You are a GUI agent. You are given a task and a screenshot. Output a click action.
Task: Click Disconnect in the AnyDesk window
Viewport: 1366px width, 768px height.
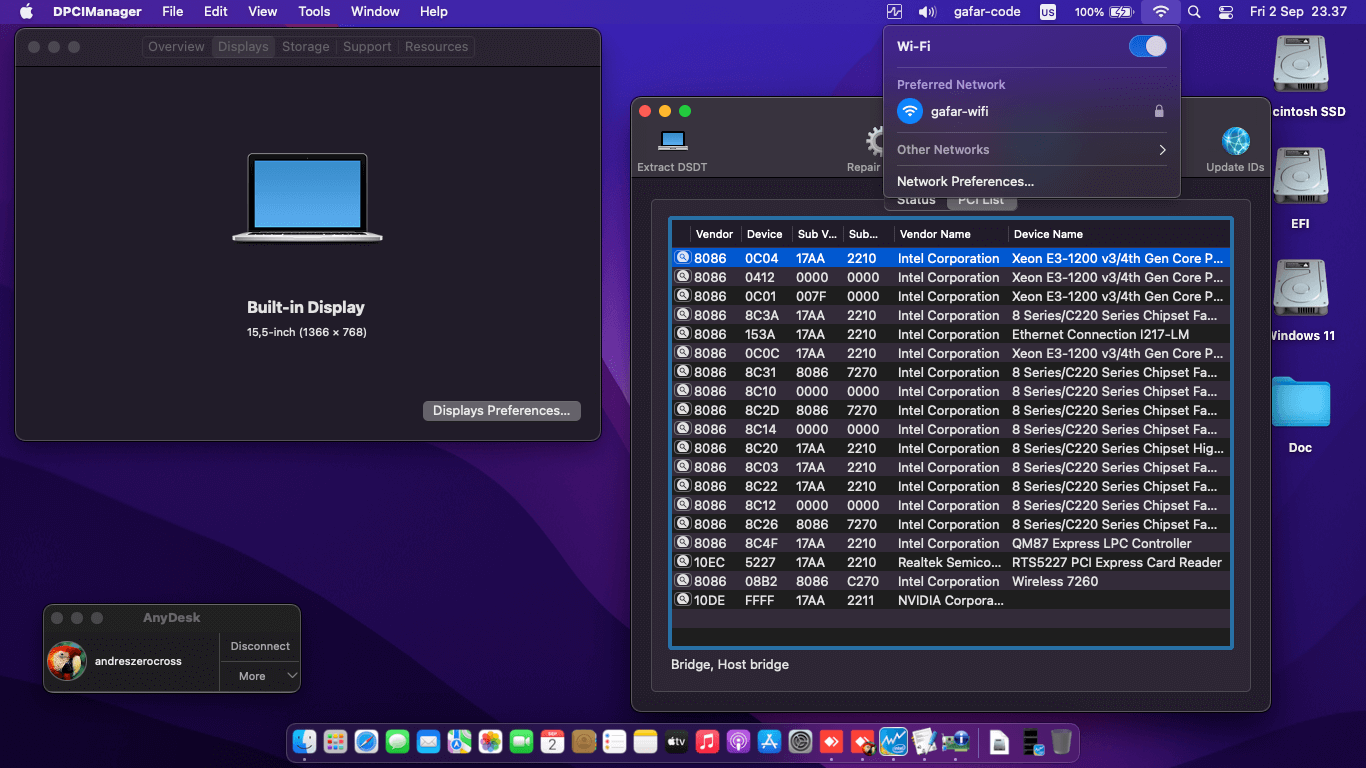click(x=260, y=646)
